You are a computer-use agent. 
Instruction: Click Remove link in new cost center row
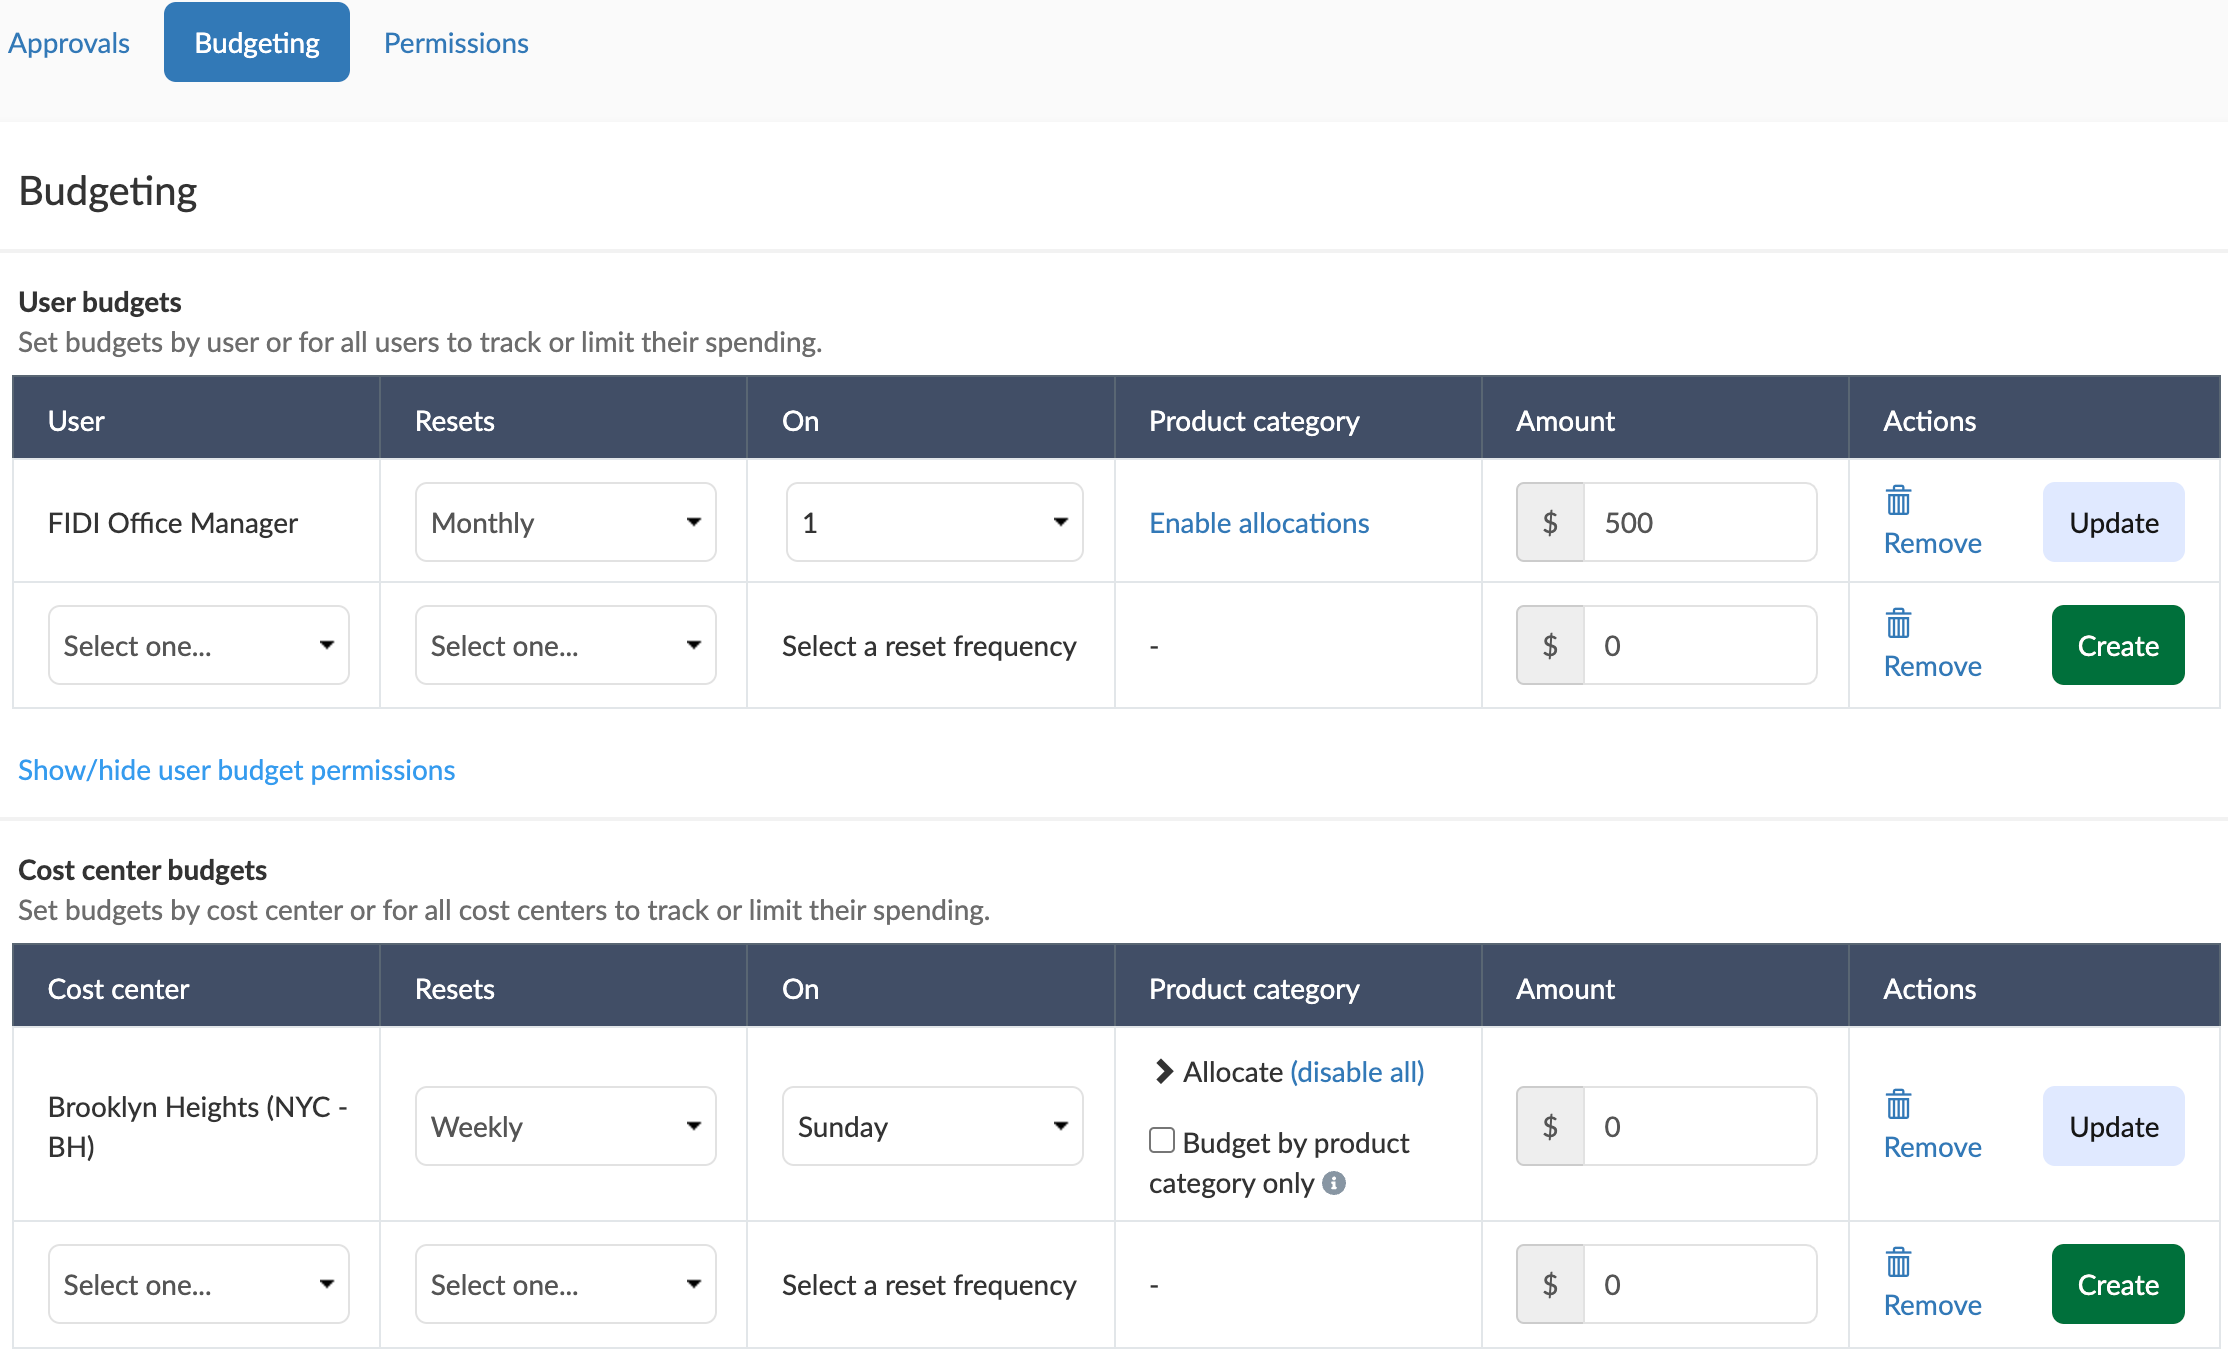pos(1932,1305)
